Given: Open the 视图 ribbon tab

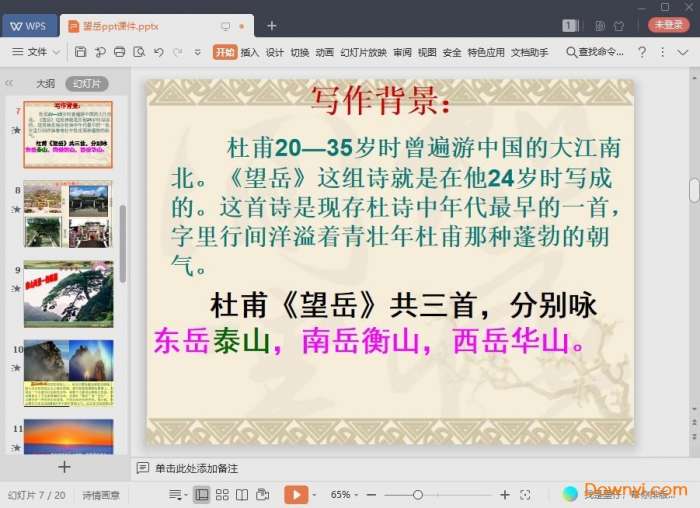Looking at the screenshot, I should (427, 52).
